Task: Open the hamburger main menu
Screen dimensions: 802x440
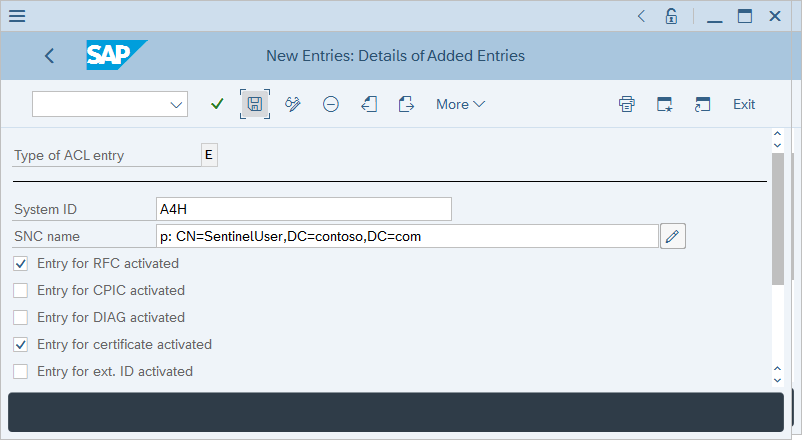Action: click(17, 16)
